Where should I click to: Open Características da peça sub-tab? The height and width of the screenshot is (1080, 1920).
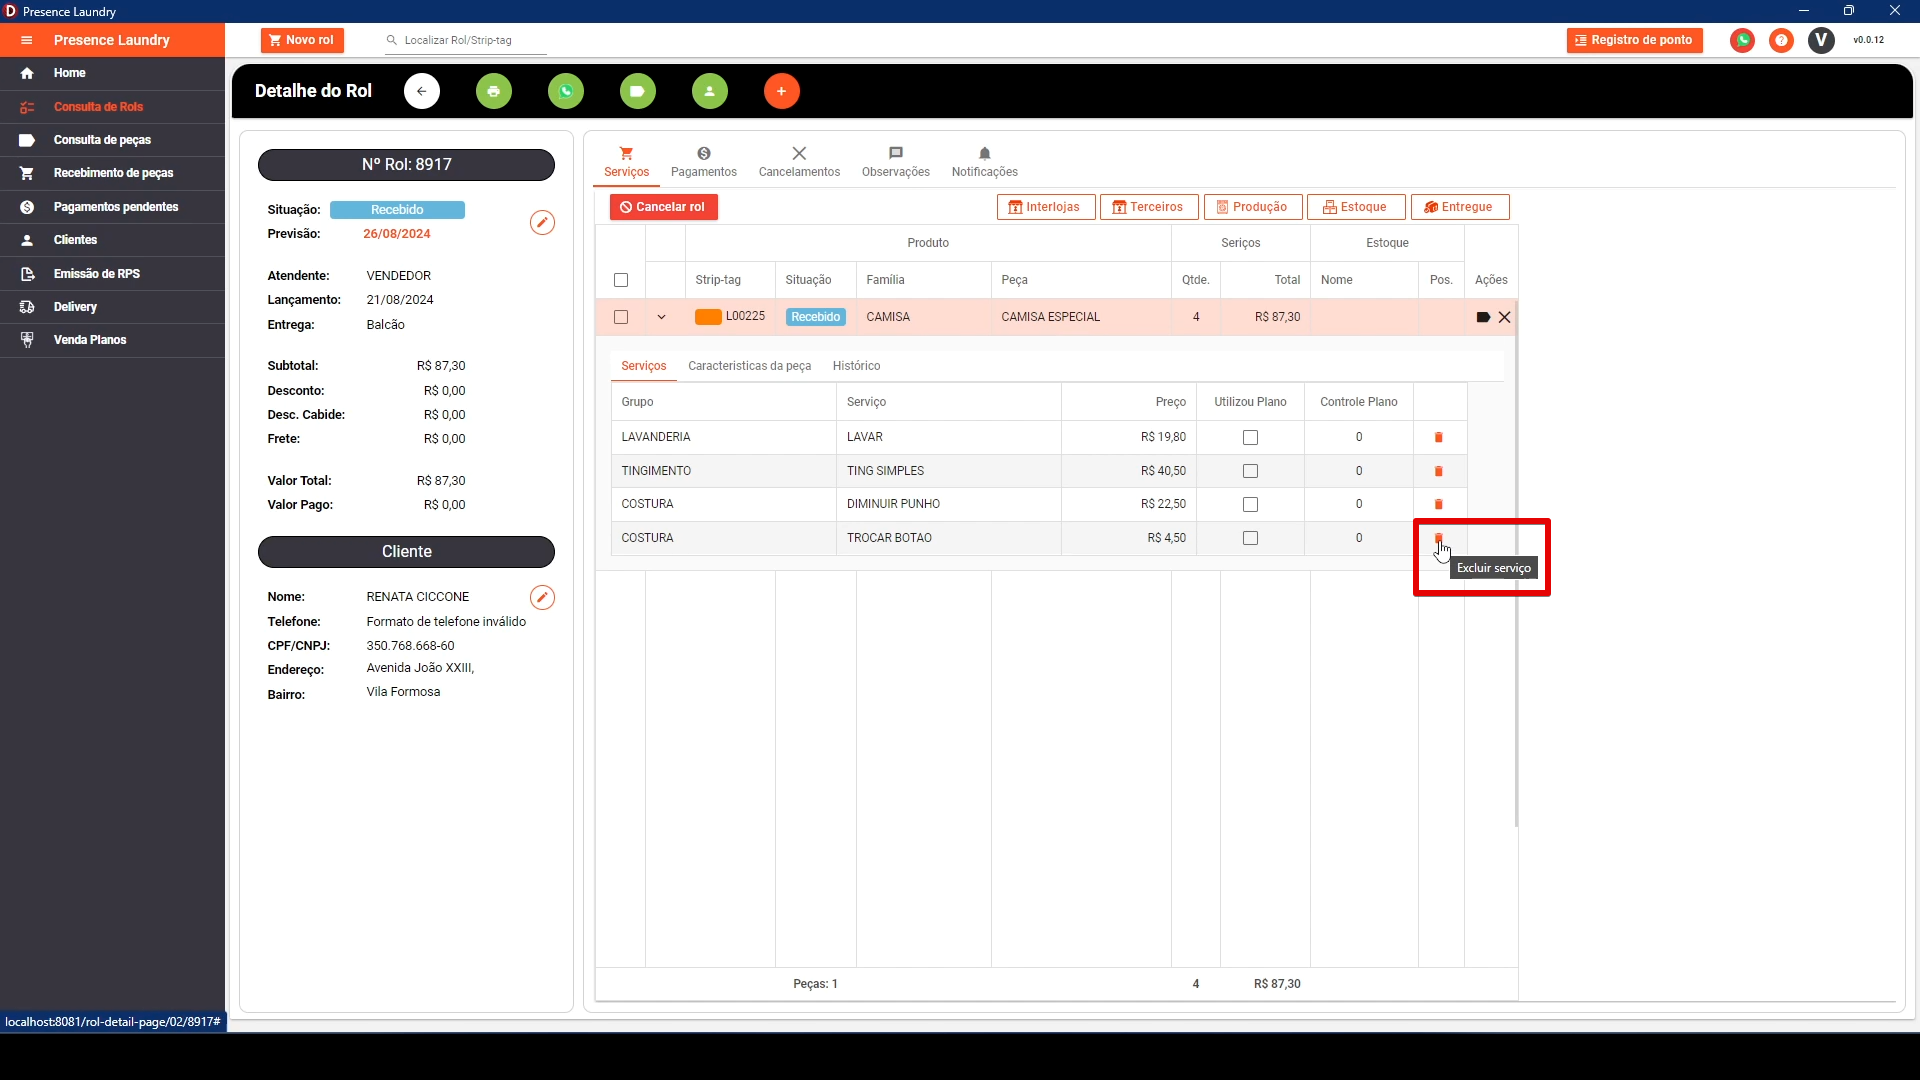pyautogui.click(x=750, y=366)
